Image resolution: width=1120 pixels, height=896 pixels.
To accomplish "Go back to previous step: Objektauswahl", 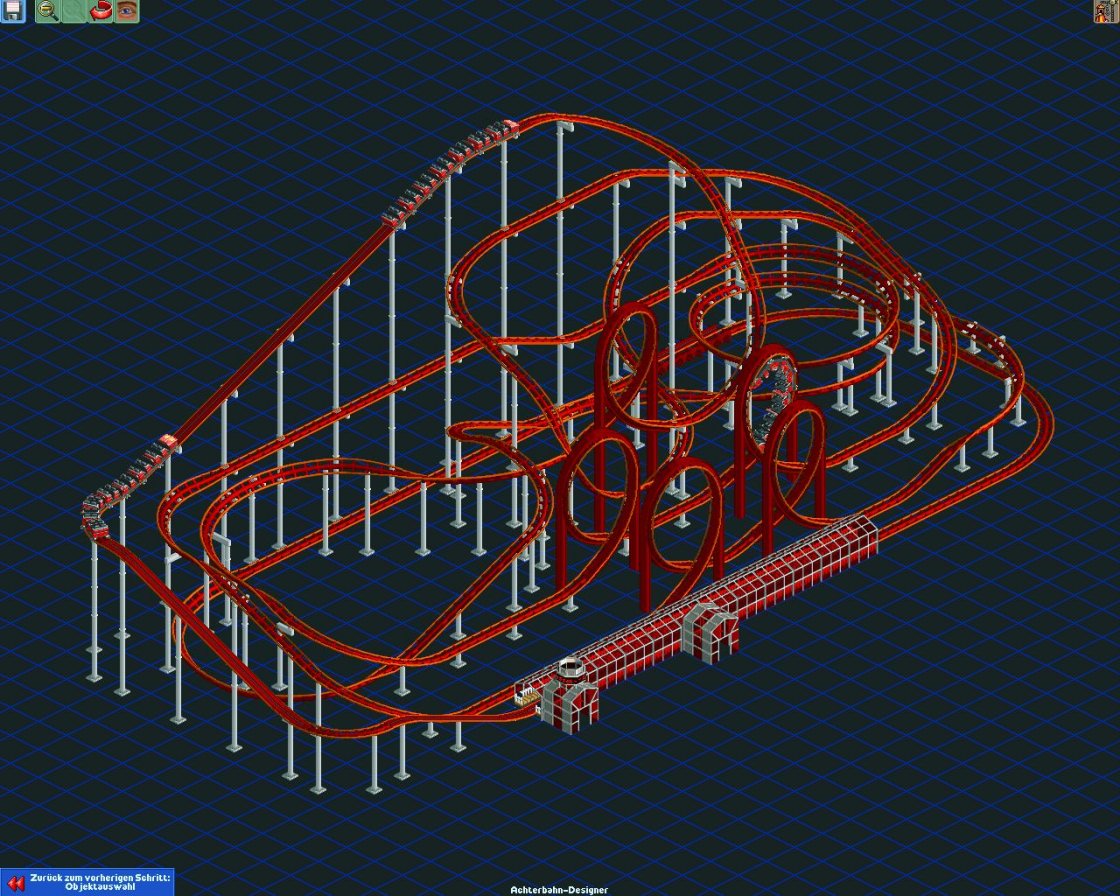I will 86,882.
